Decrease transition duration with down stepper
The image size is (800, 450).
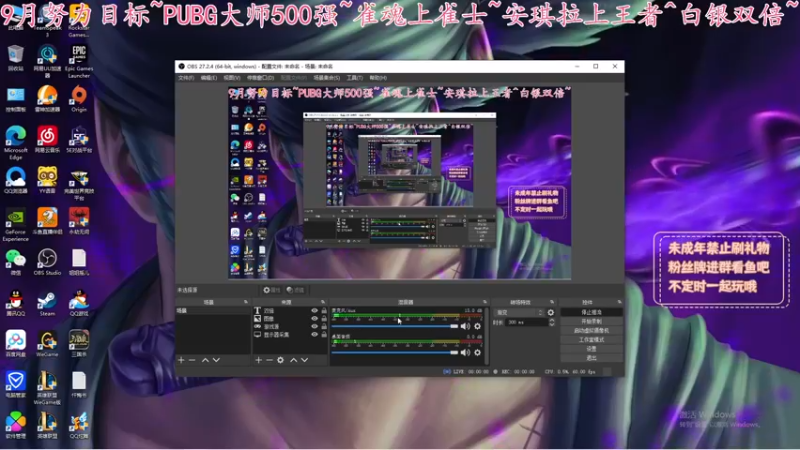pos(552,324)
